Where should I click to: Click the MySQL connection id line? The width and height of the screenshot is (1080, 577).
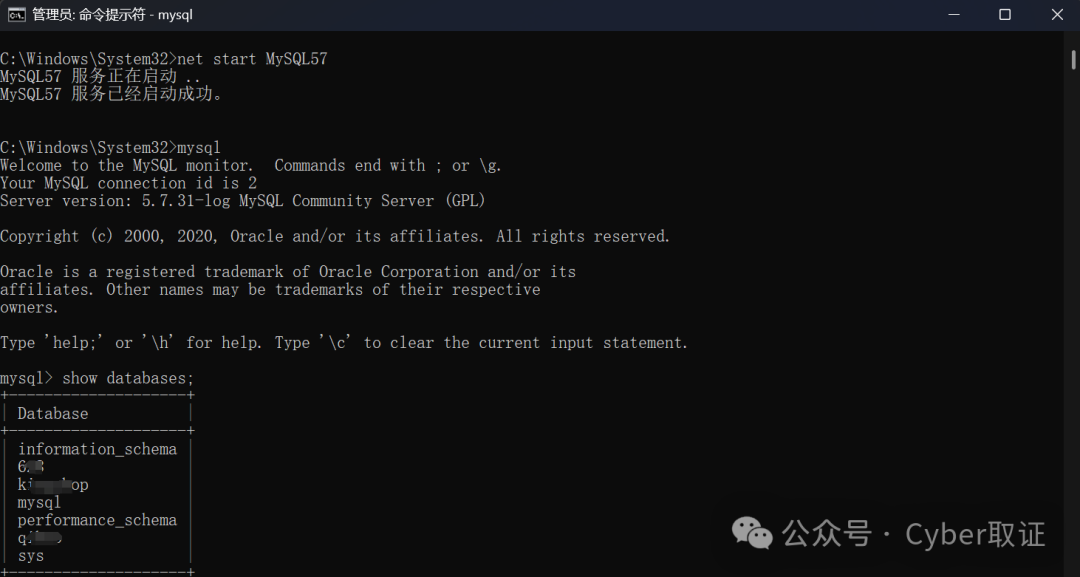tap(128, 183)
